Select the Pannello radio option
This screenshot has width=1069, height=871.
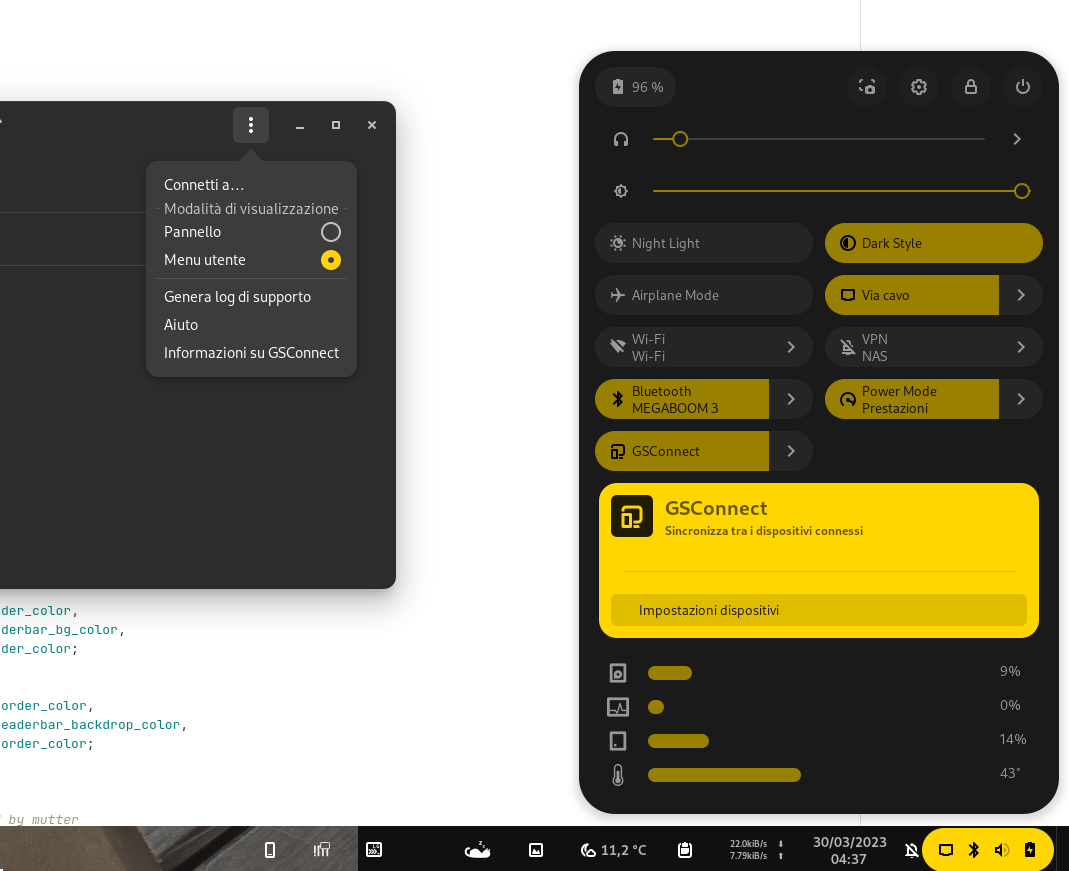pyautogui.click(x=251, y=232)
